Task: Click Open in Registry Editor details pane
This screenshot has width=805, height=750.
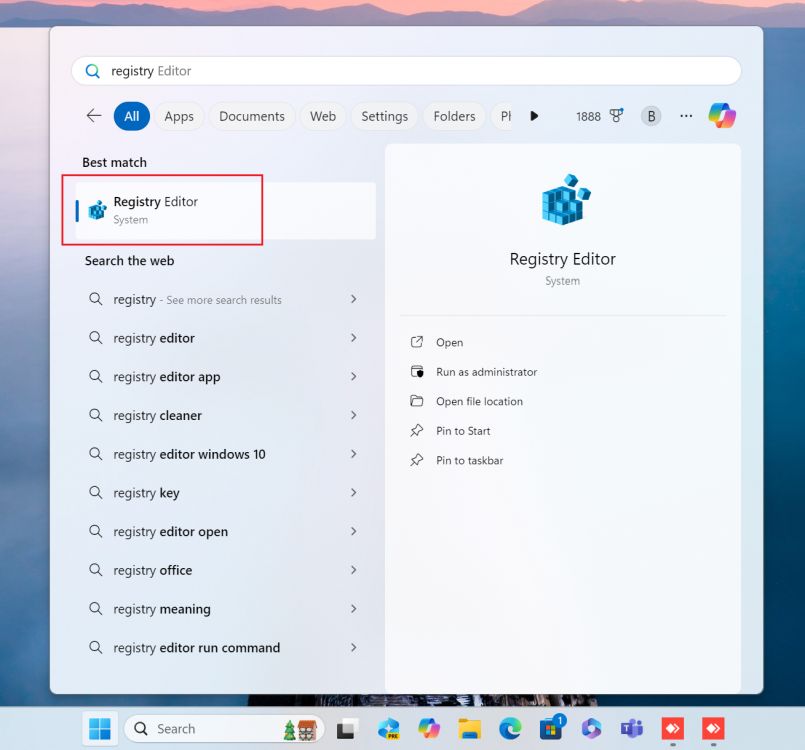Action: (x=449, y=342)
